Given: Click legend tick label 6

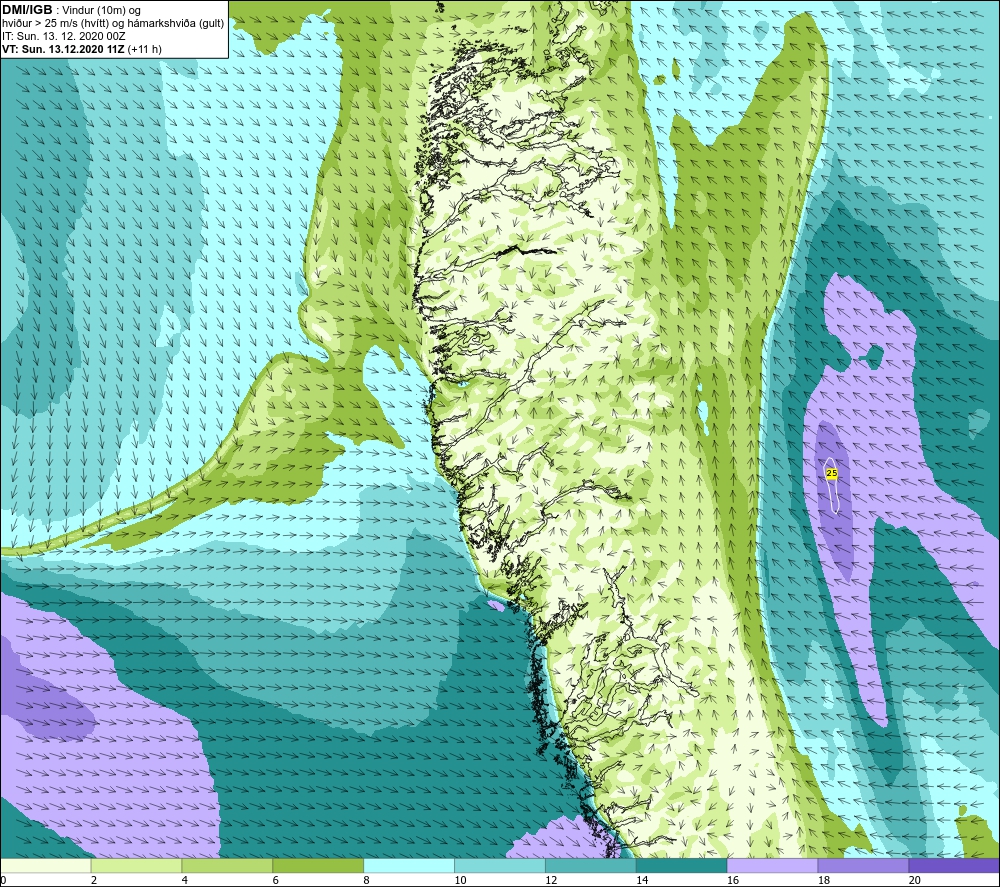Looking at the screenshot, I should 276,880.
